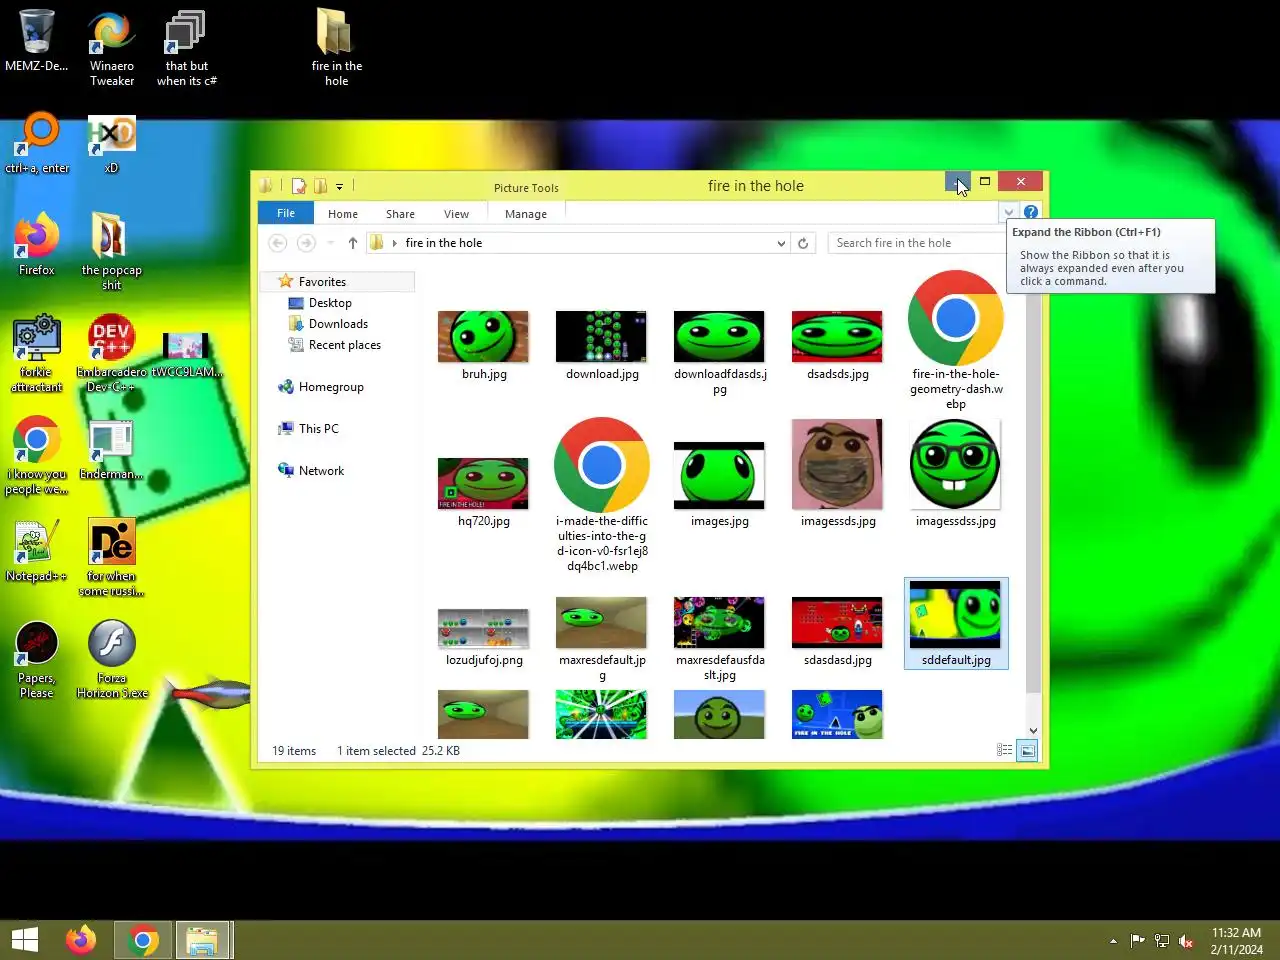The width and height of the screenshot is (1280, 960).
Task: Open Recent places in navigation pane
Action: pyautogui.click(x=345, y=345)
